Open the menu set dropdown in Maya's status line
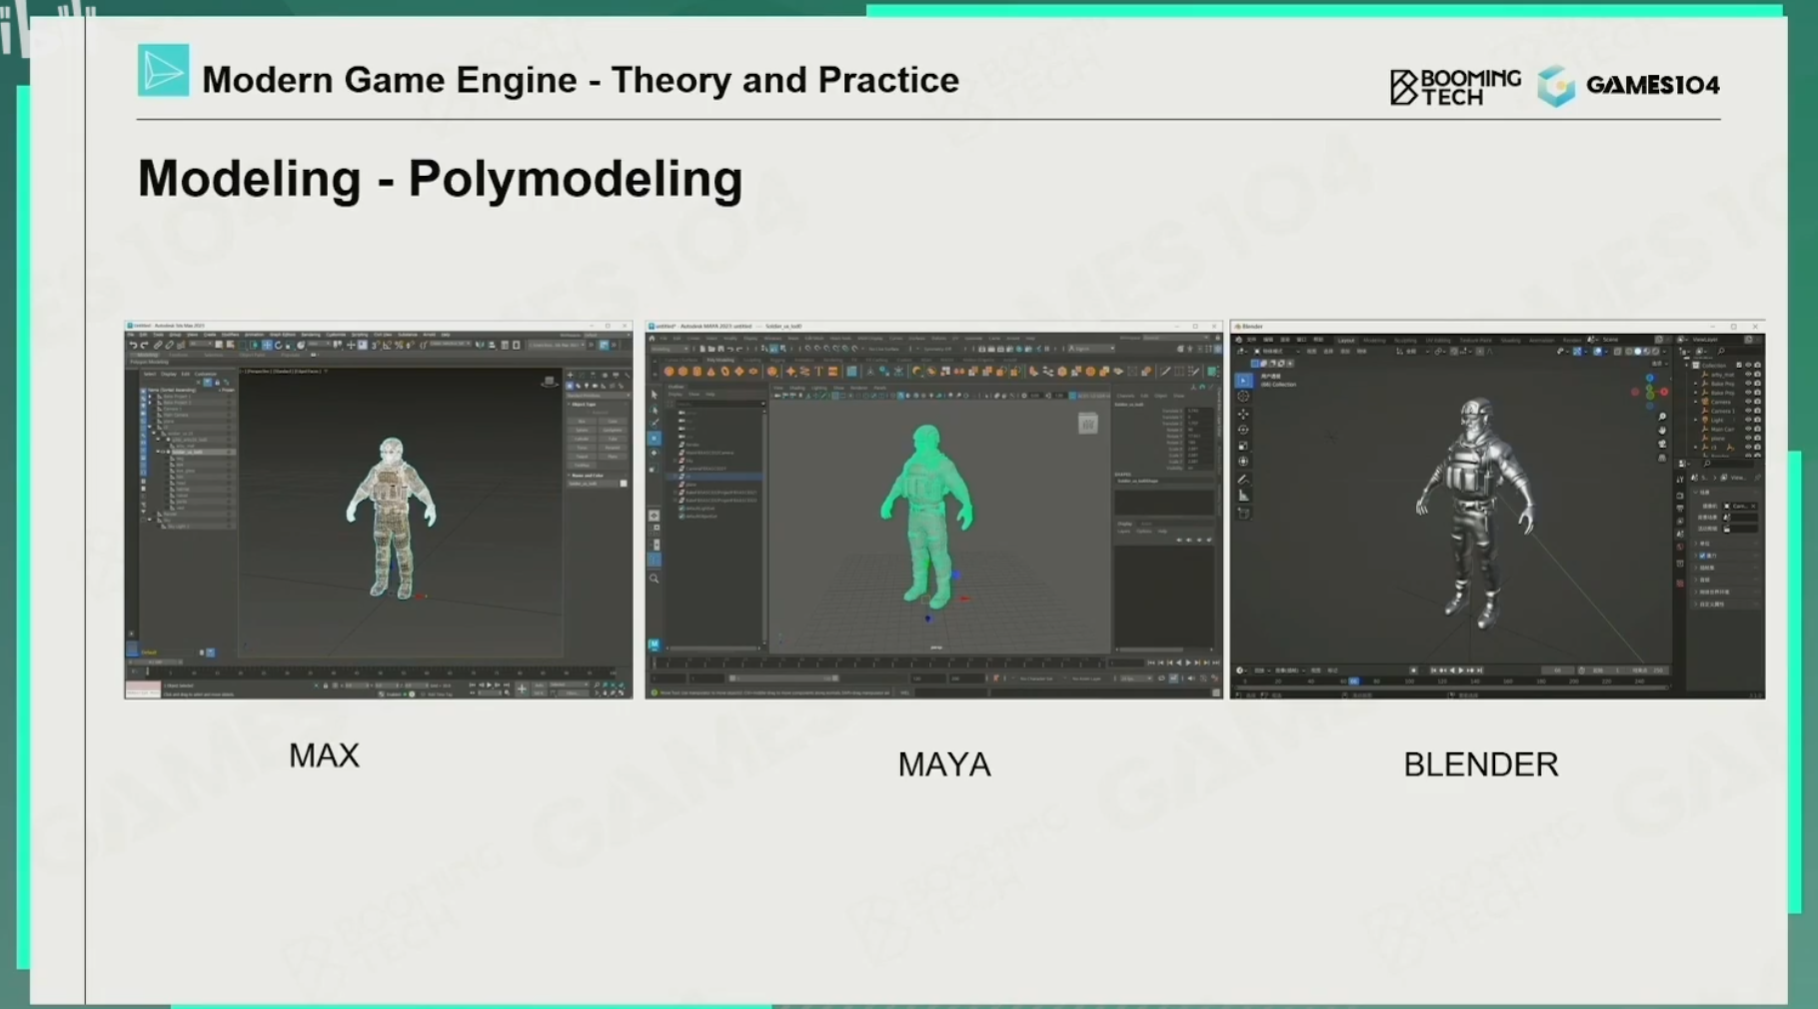The height and width of the screenshot is (1009, 1818). coord(669,349)
